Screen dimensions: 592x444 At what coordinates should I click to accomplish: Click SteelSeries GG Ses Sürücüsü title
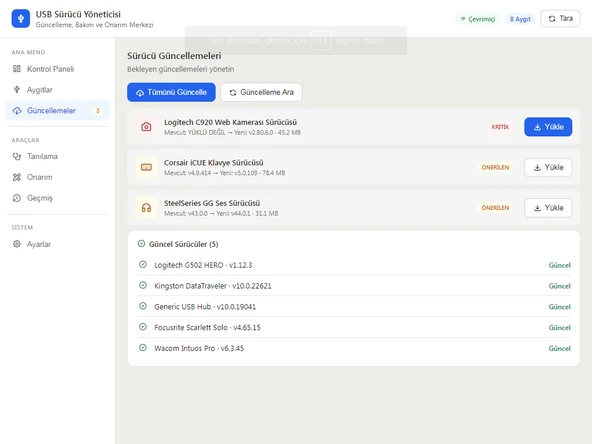(212, 203)
